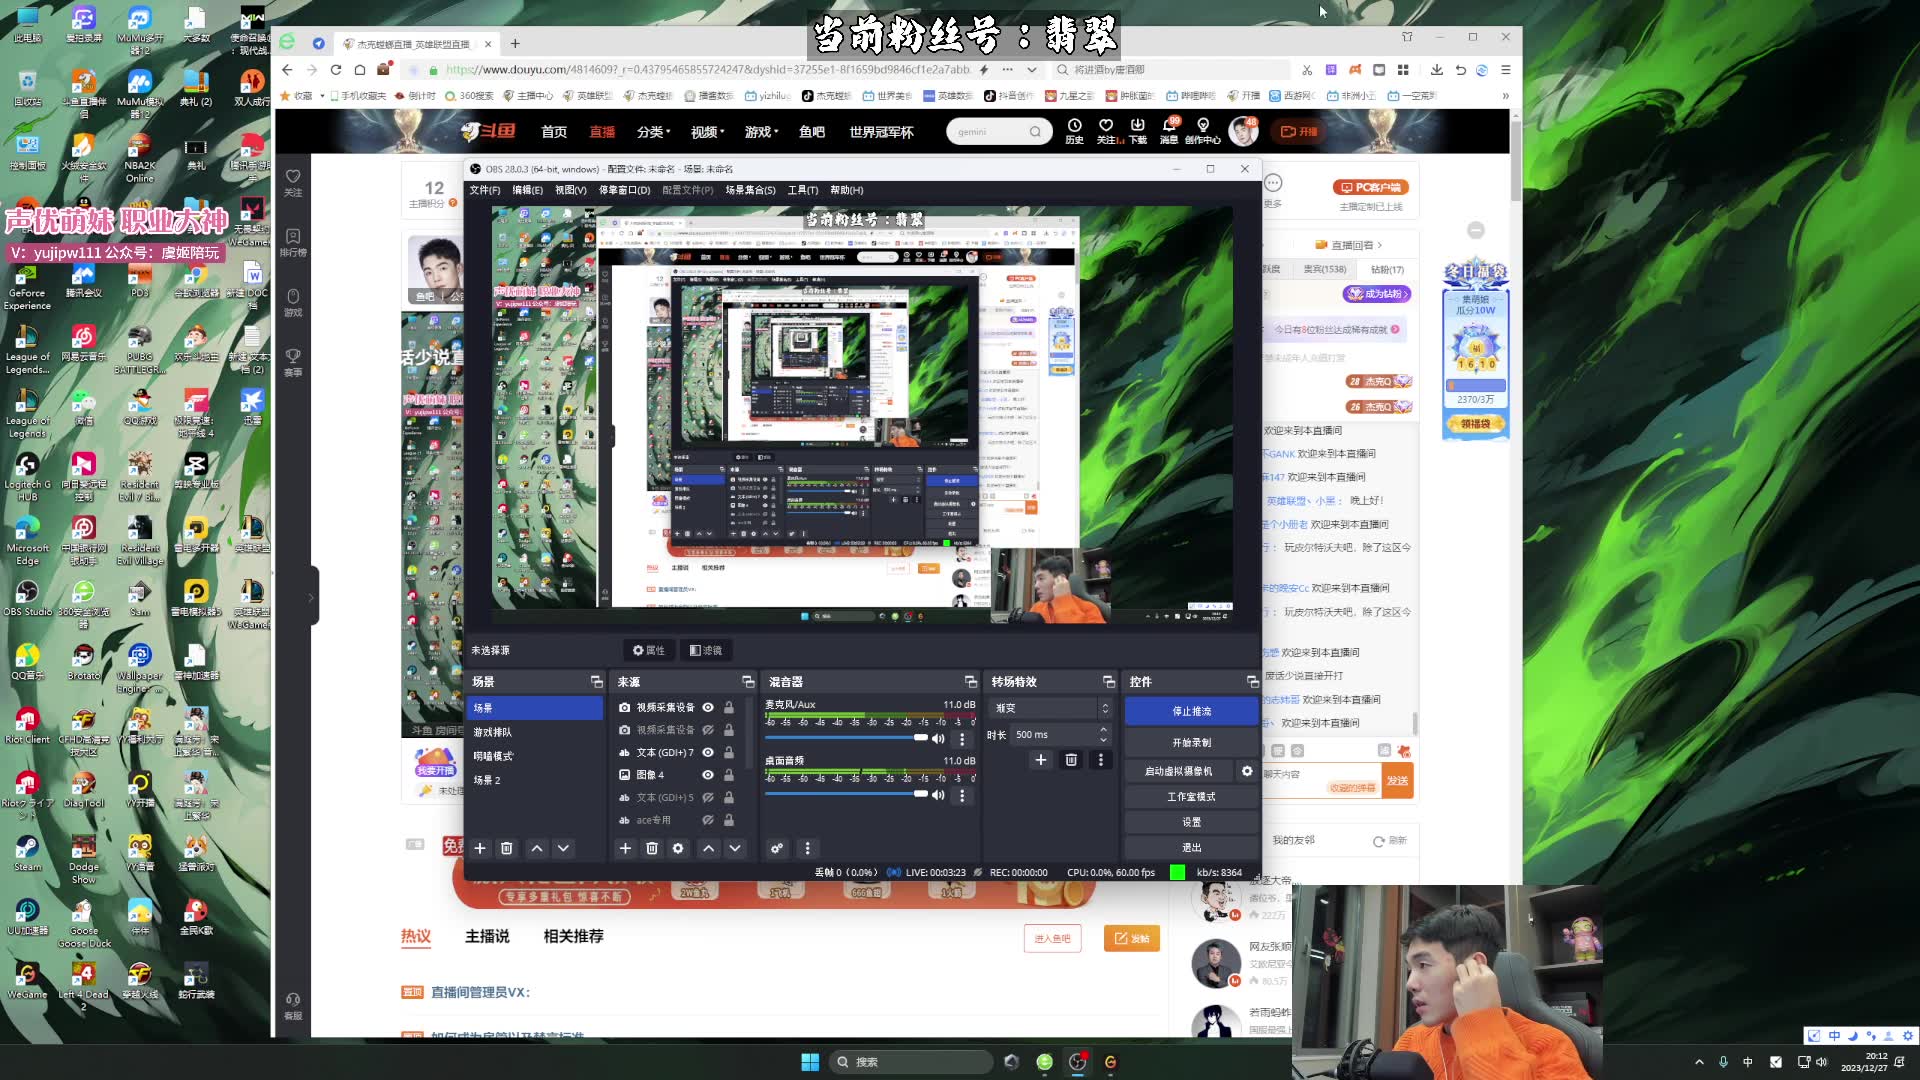Delete selected source with sources trash icon

(x=652, y=848)
